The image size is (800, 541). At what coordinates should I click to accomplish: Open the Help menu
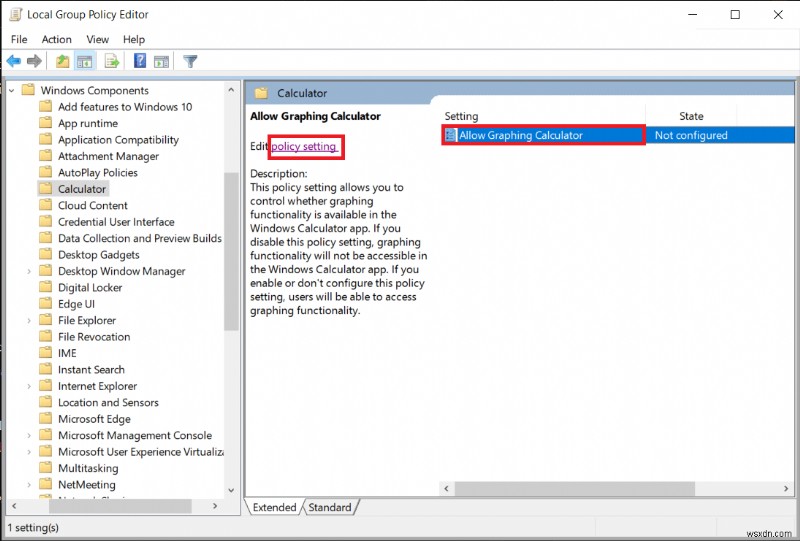pyautogui.click(x=134, y=39)
